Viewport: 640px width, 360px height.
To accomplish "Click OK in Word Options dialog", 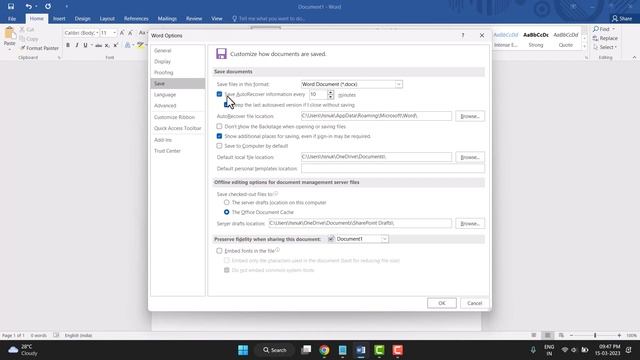I will [x=442, y=303].
